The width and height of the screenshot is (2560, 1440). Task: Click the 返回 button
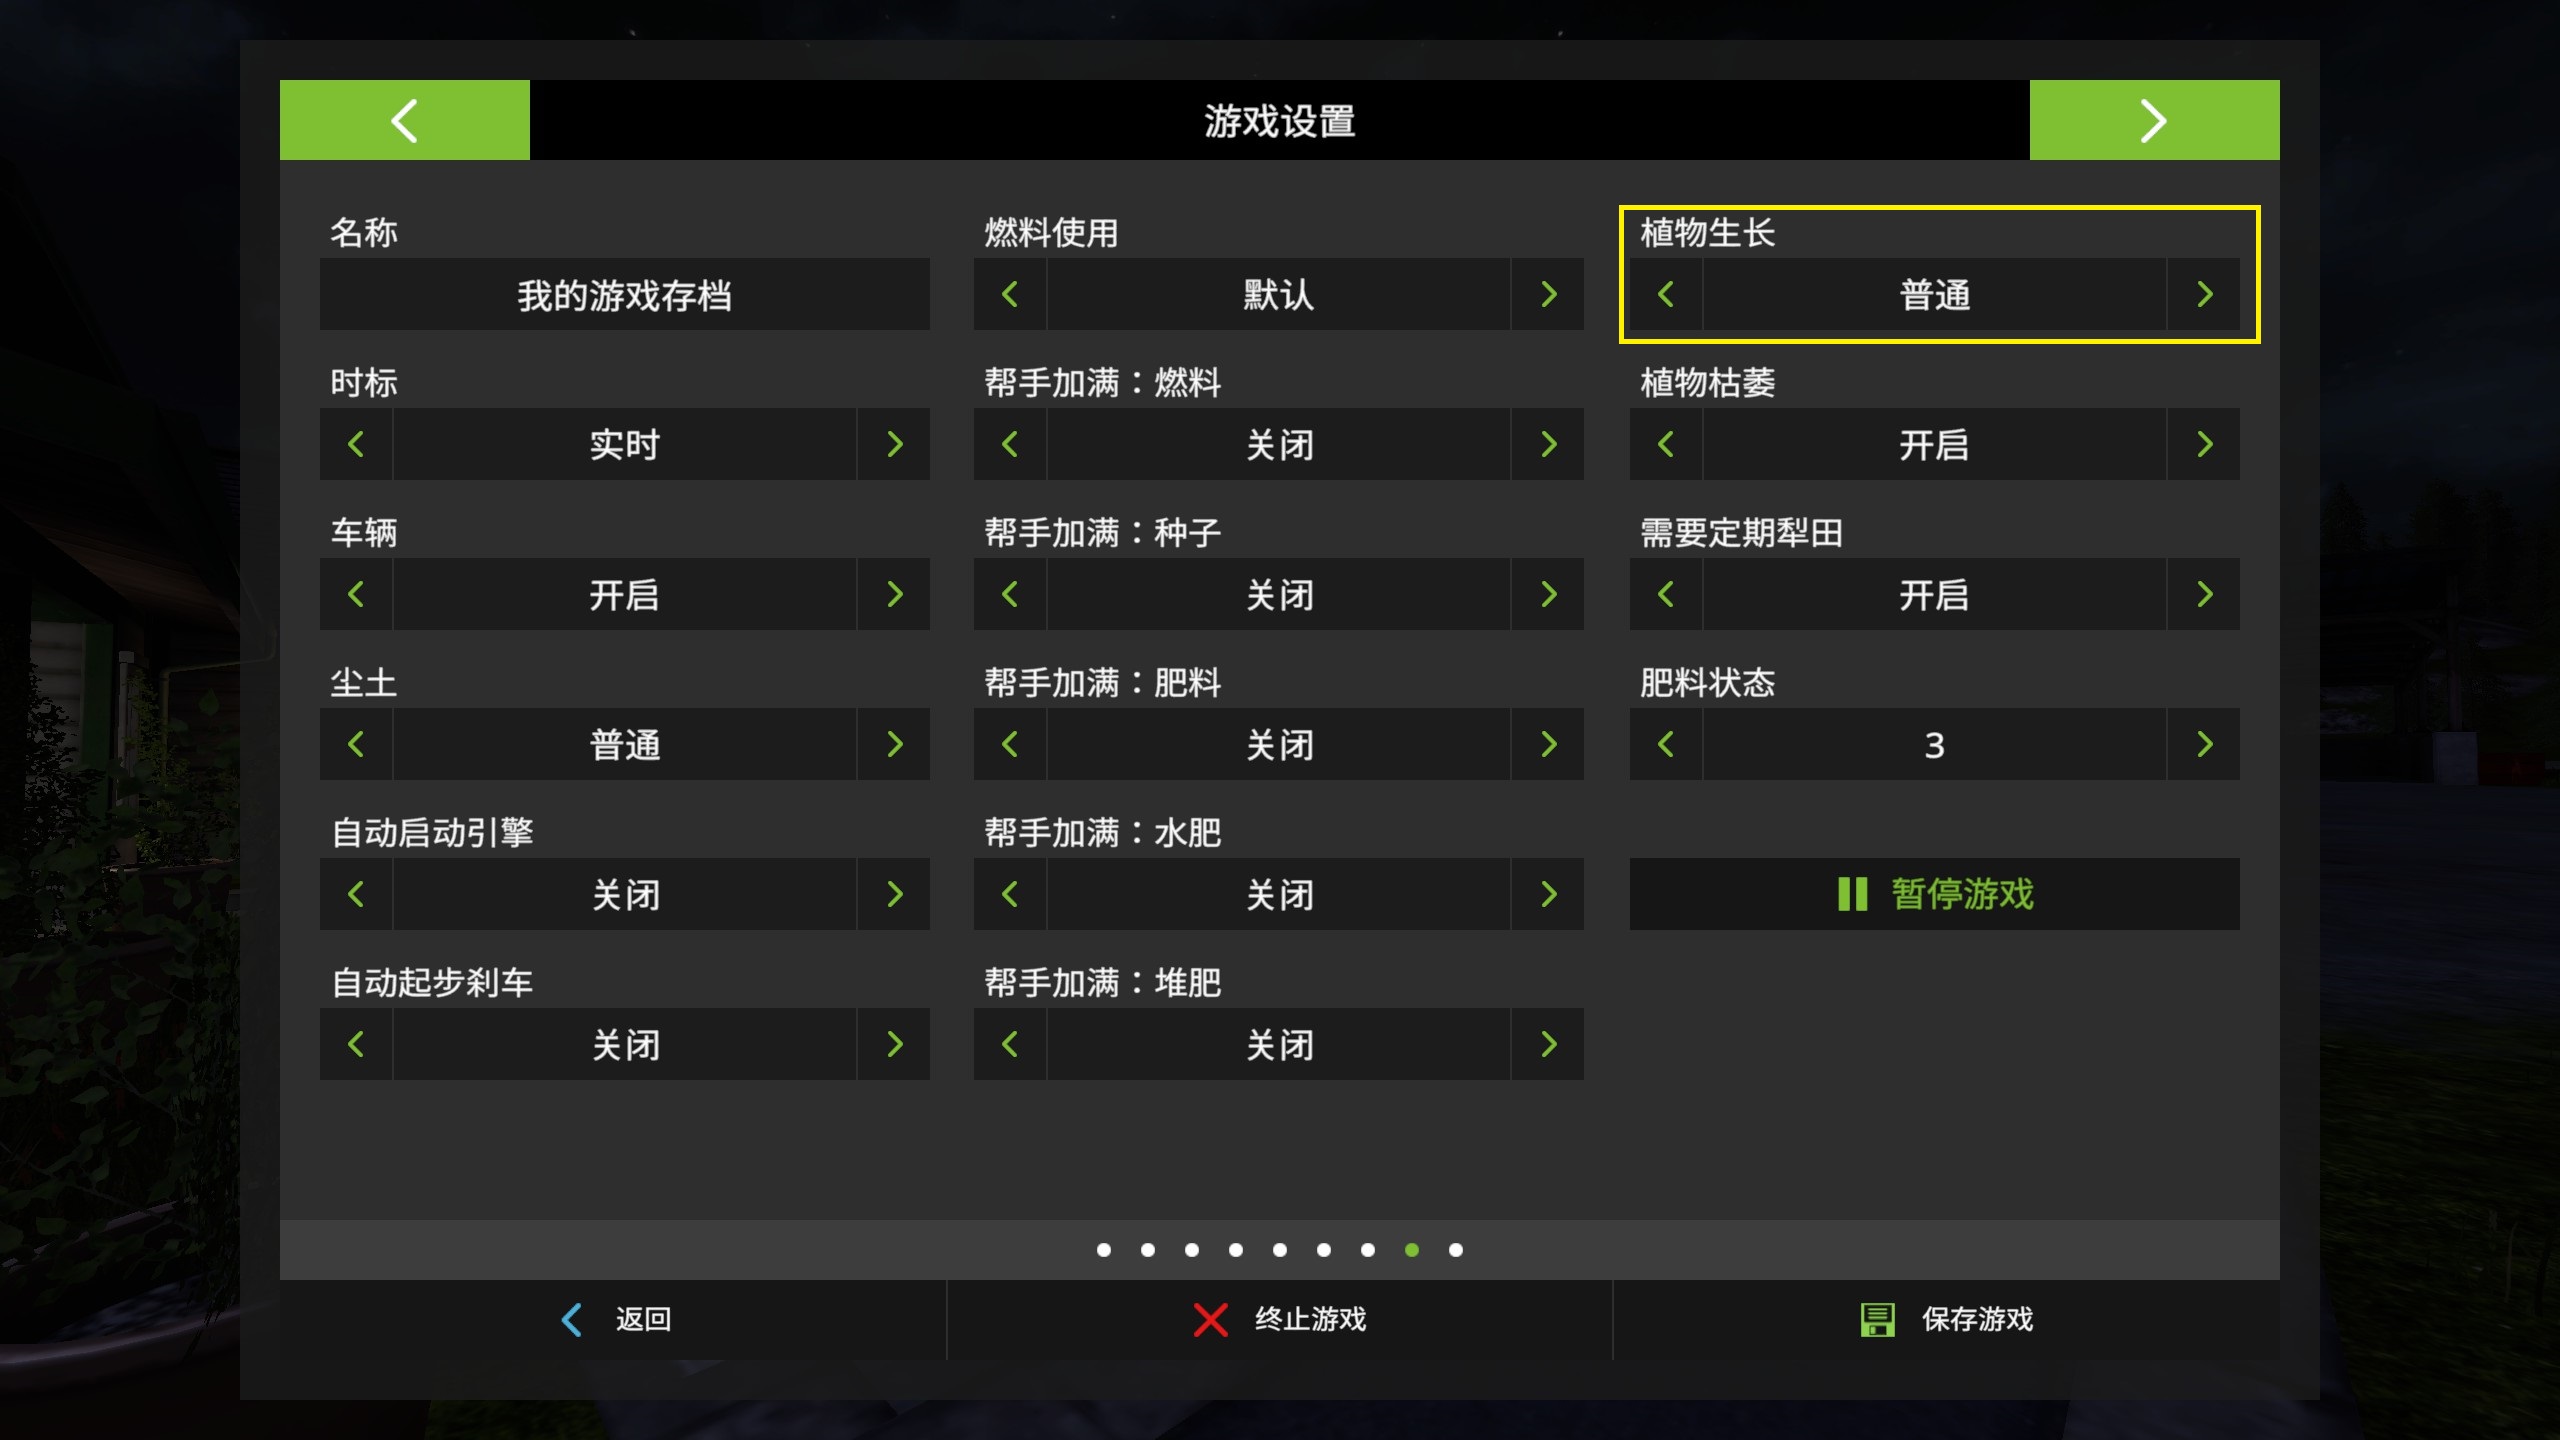tap(642, 1319)
